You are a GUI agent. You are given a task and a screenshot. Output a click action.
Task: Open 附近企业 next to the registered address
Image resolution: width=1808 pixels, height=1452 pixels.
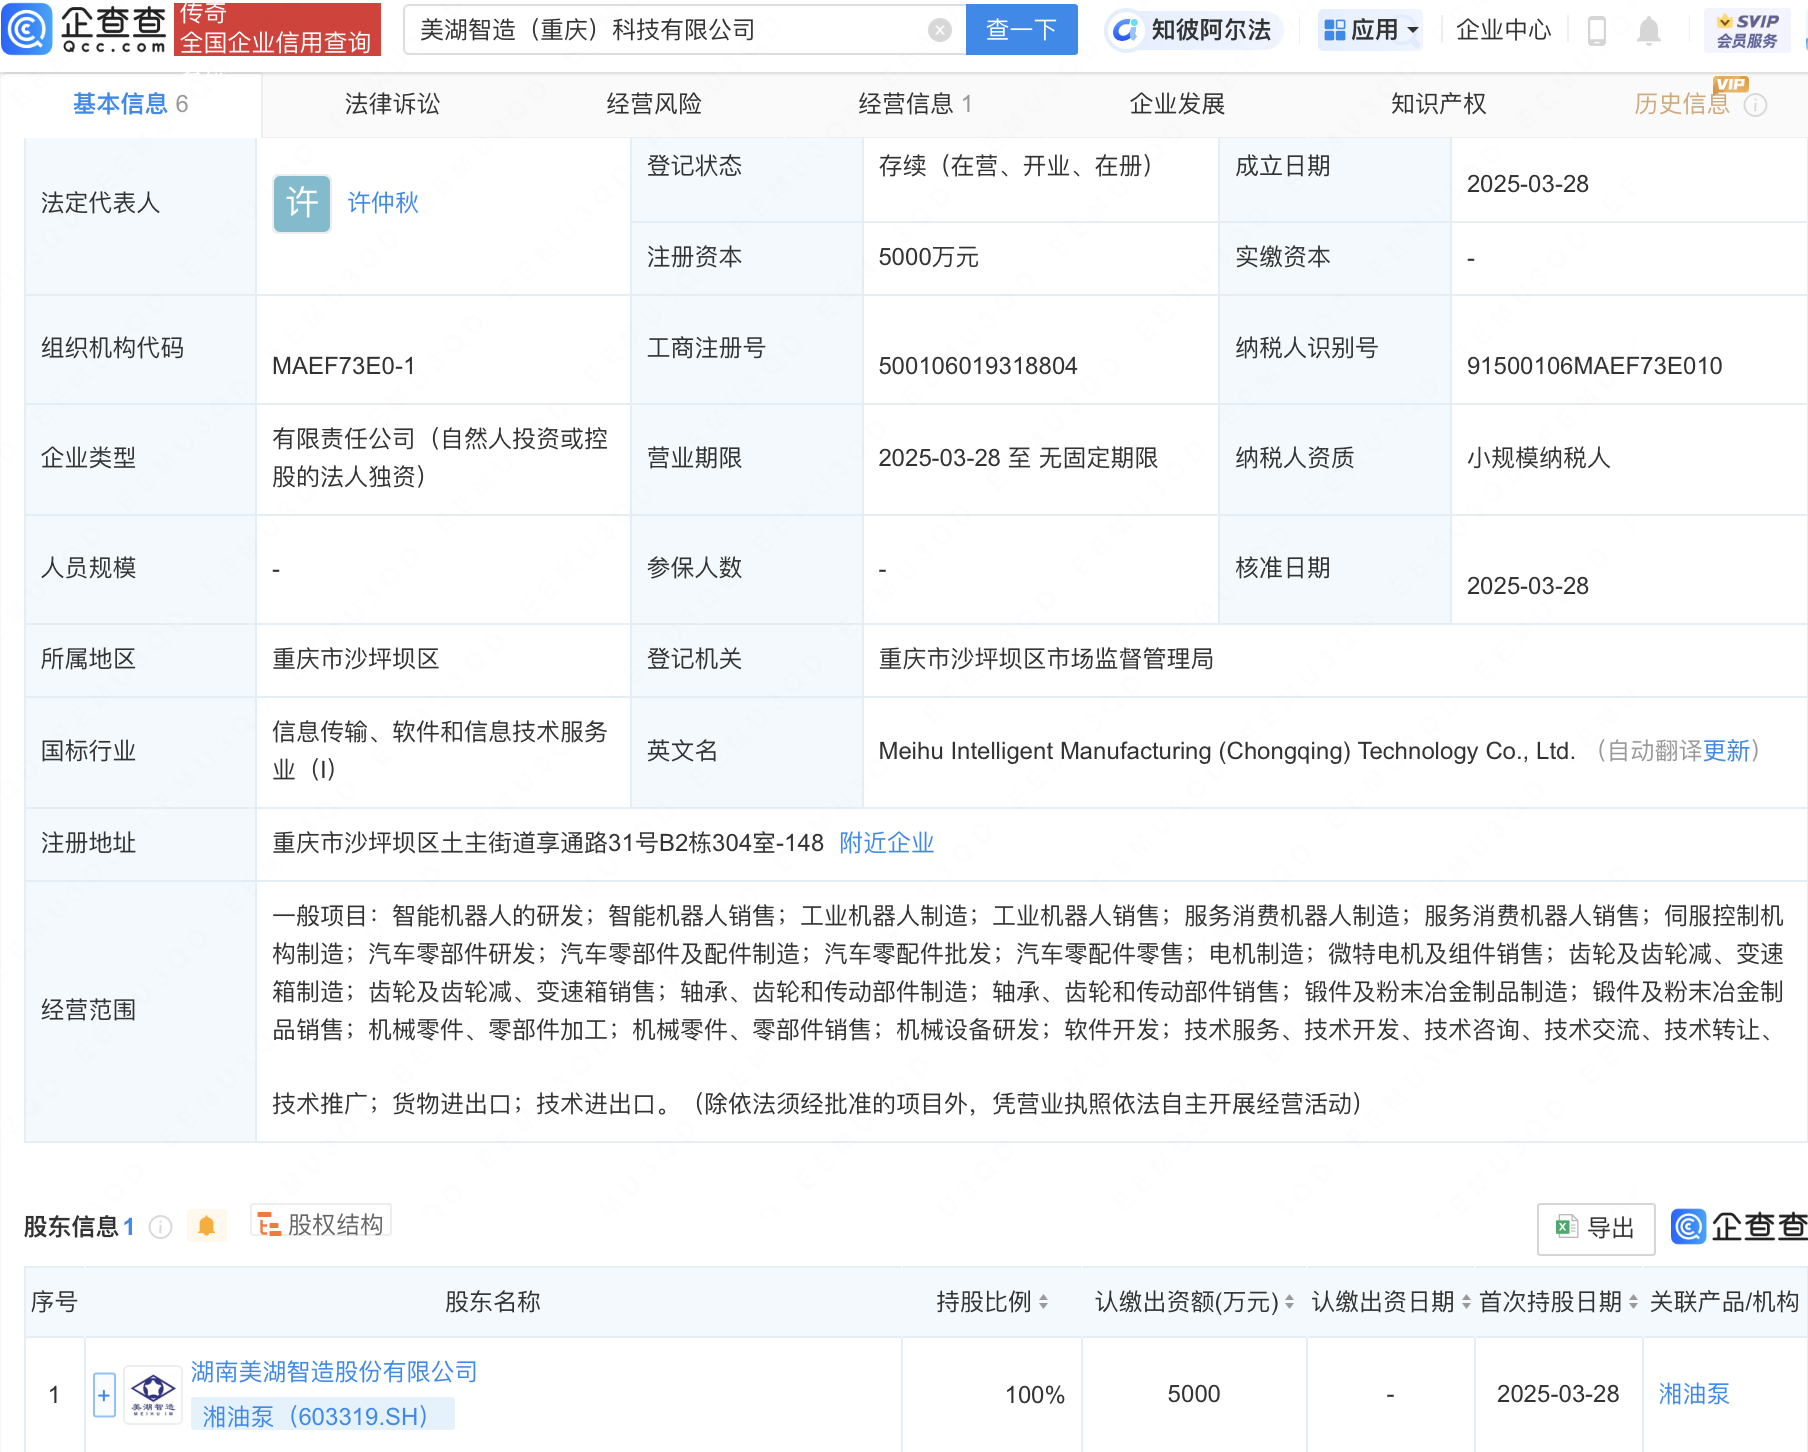(886, 843)
